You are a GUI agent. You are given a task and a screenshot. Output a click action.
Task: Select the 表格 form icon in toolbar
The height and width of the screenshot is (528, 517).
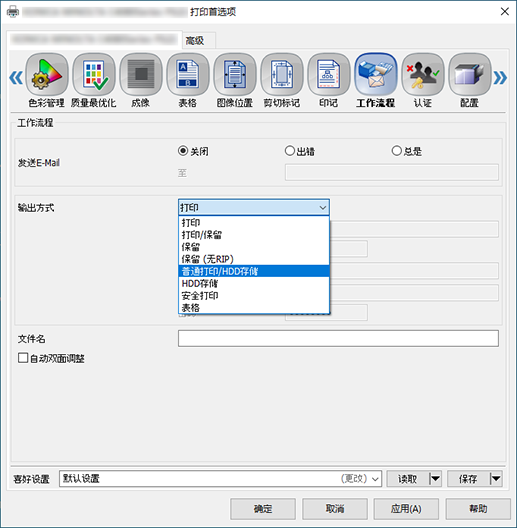pos(188,75)
